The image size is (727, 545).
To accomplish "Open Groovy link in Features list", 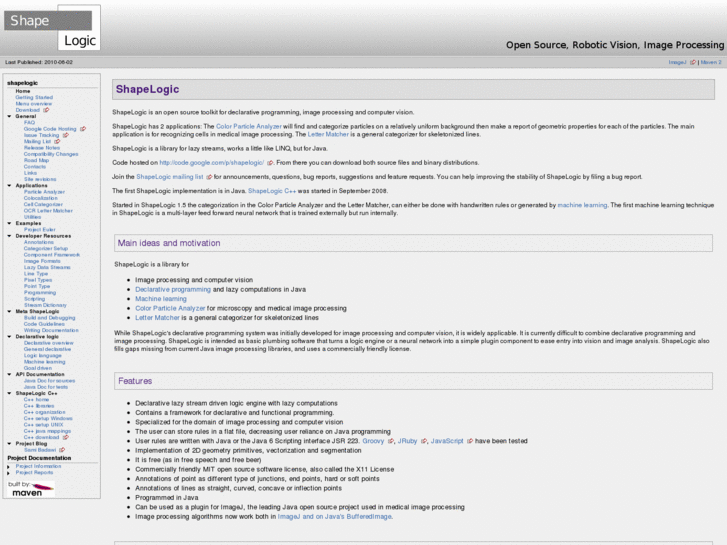I will point(373,441).
